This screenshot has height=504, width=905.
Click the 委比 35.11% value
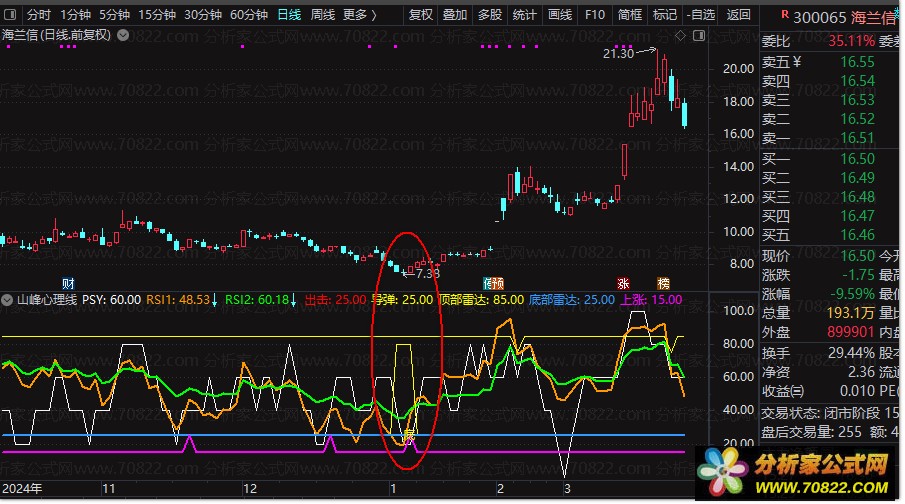851,42
